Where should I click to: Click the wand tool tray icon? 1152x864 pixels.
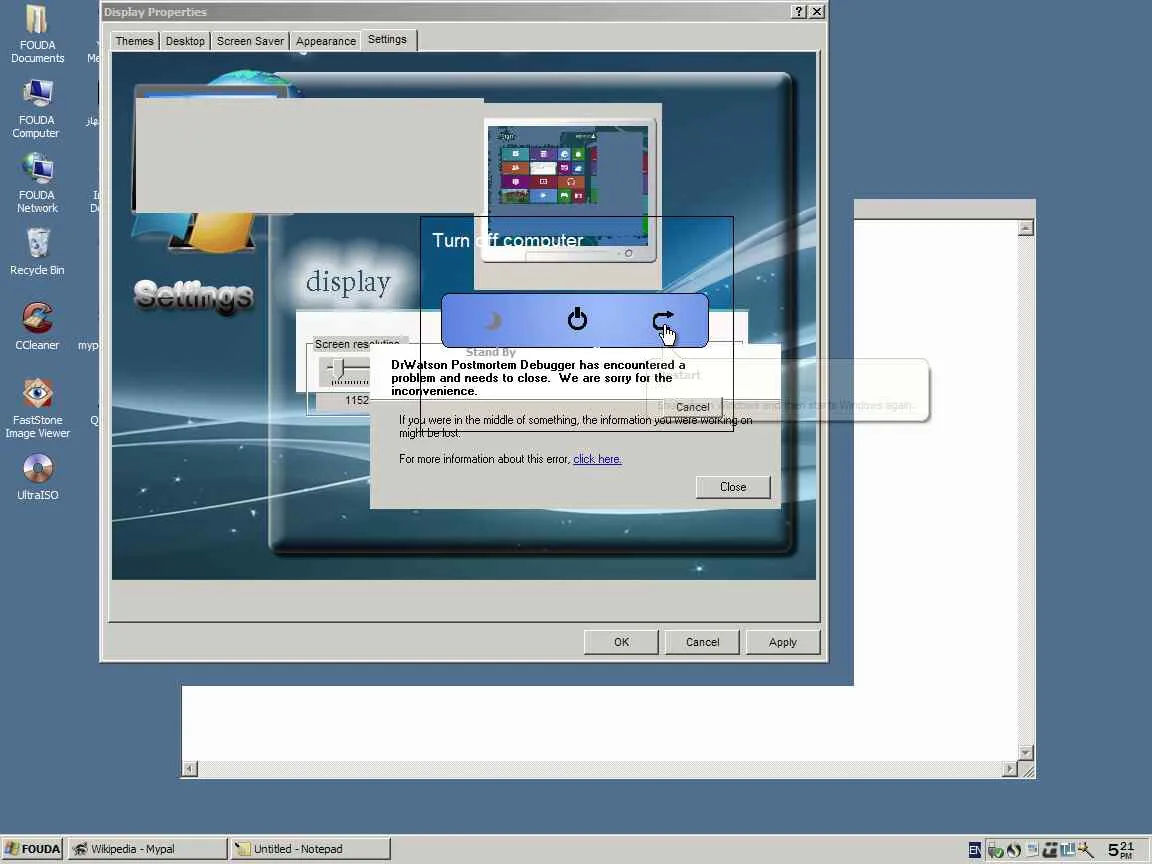tap(1086, 850)
